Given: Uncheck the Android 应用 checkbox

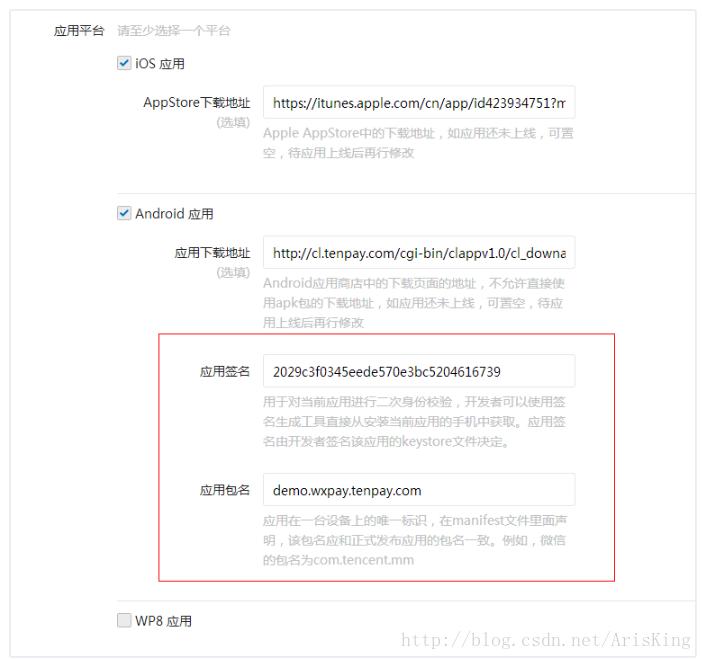Looking at the screenshot, I should tap(124, 213).
